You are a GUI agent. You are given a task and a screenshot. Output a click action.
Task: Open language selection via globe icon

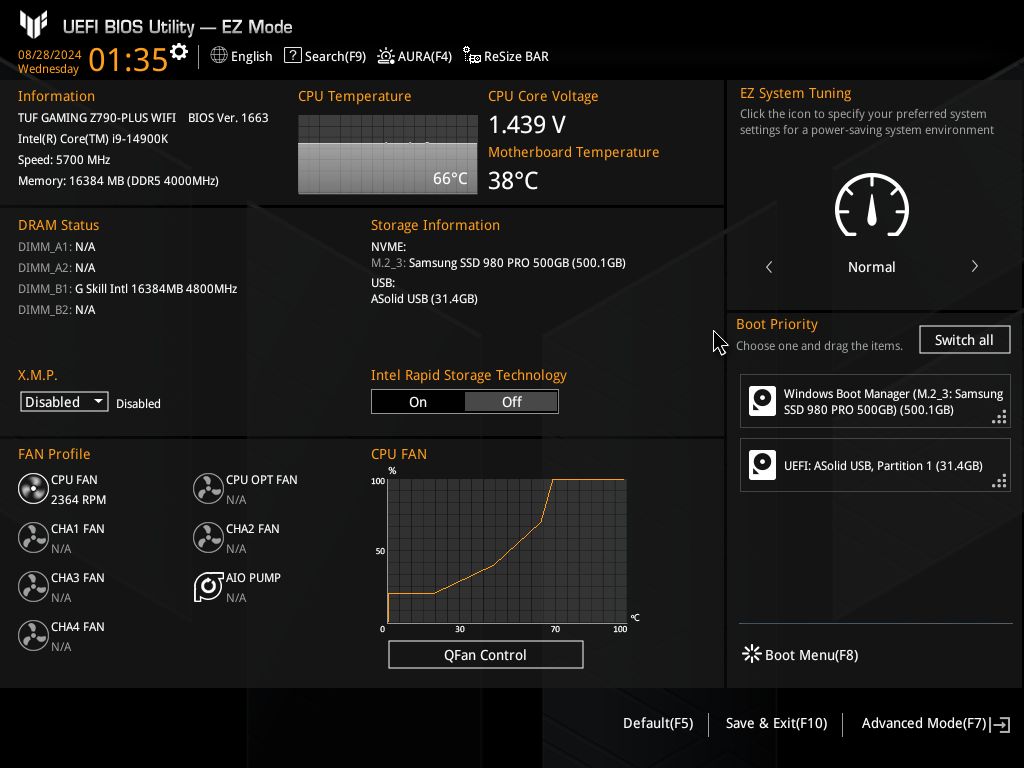click(219, 56)
